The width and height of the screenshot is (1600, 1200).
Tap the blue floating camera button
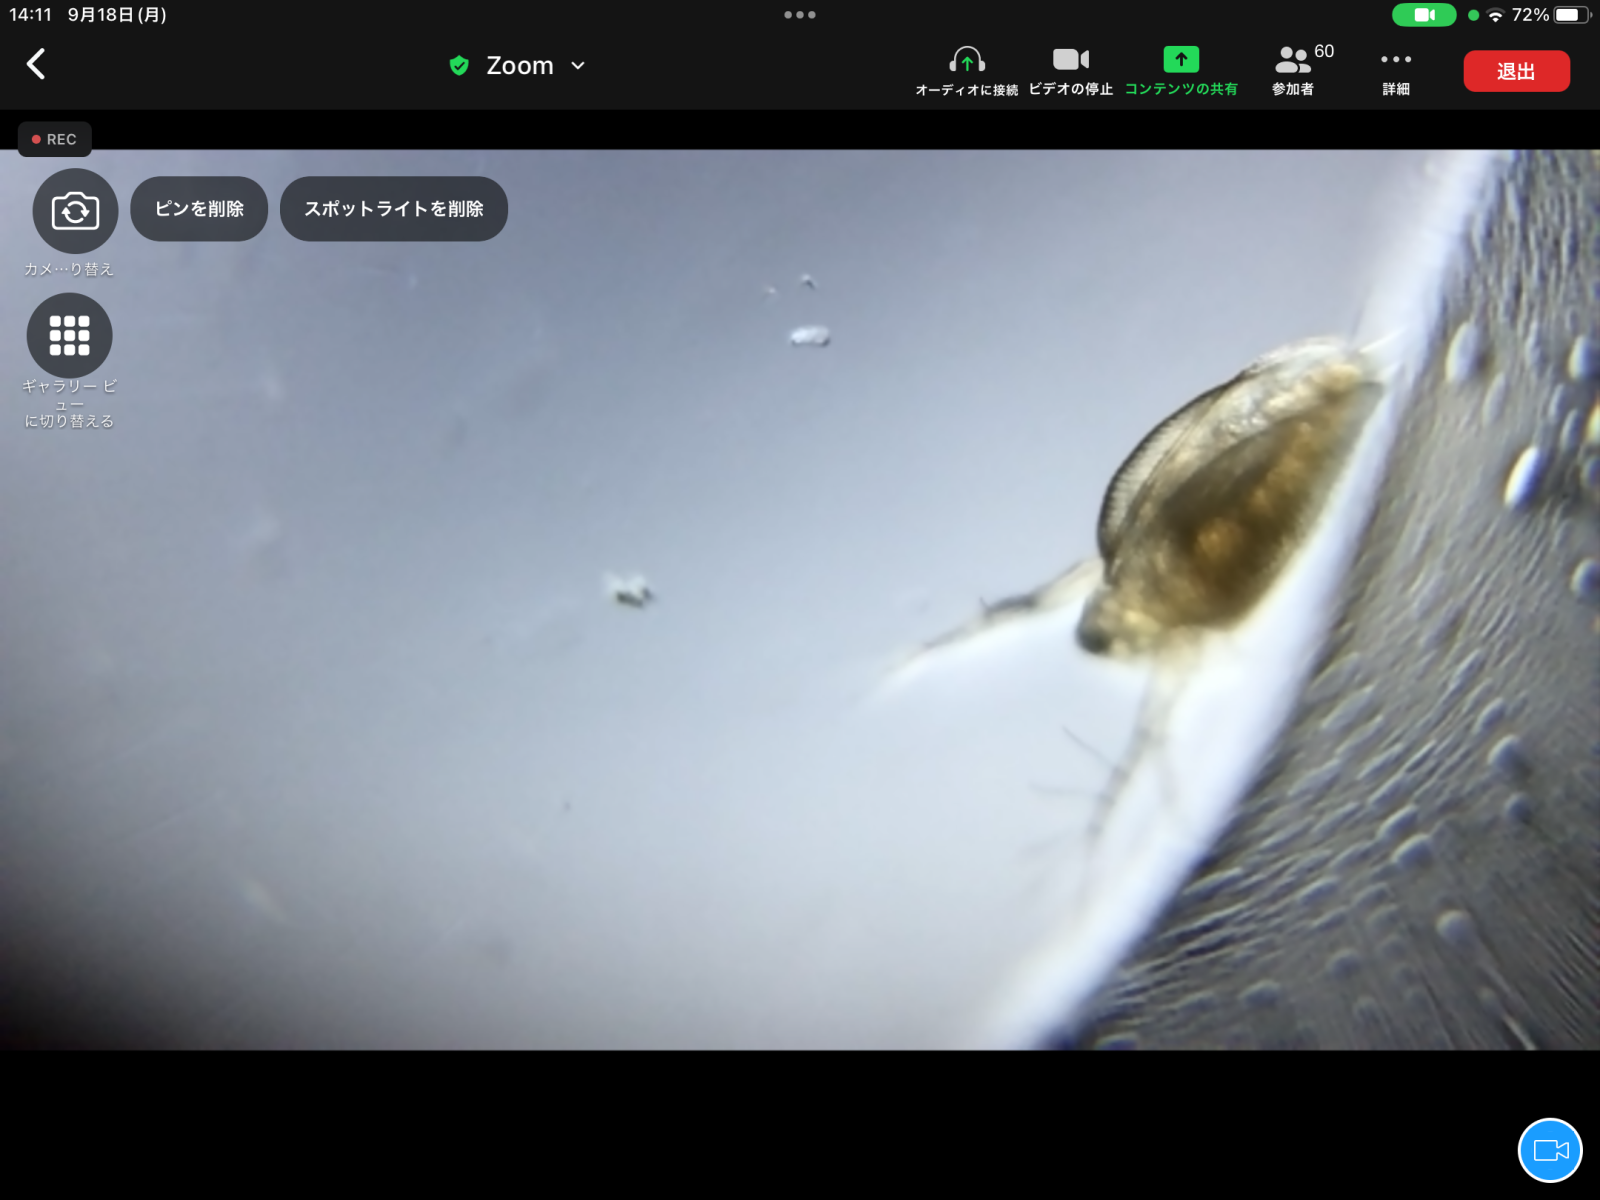1549,1150
